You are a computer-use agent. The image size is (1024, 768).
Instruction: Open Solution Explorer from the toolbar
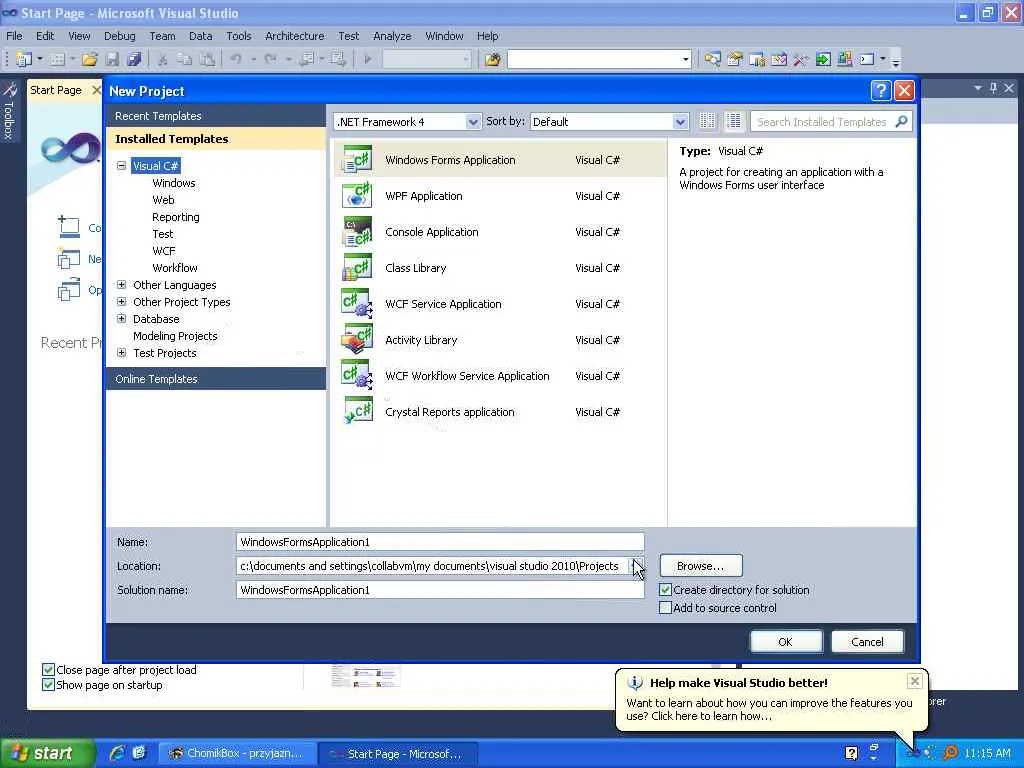coord(712,59)
